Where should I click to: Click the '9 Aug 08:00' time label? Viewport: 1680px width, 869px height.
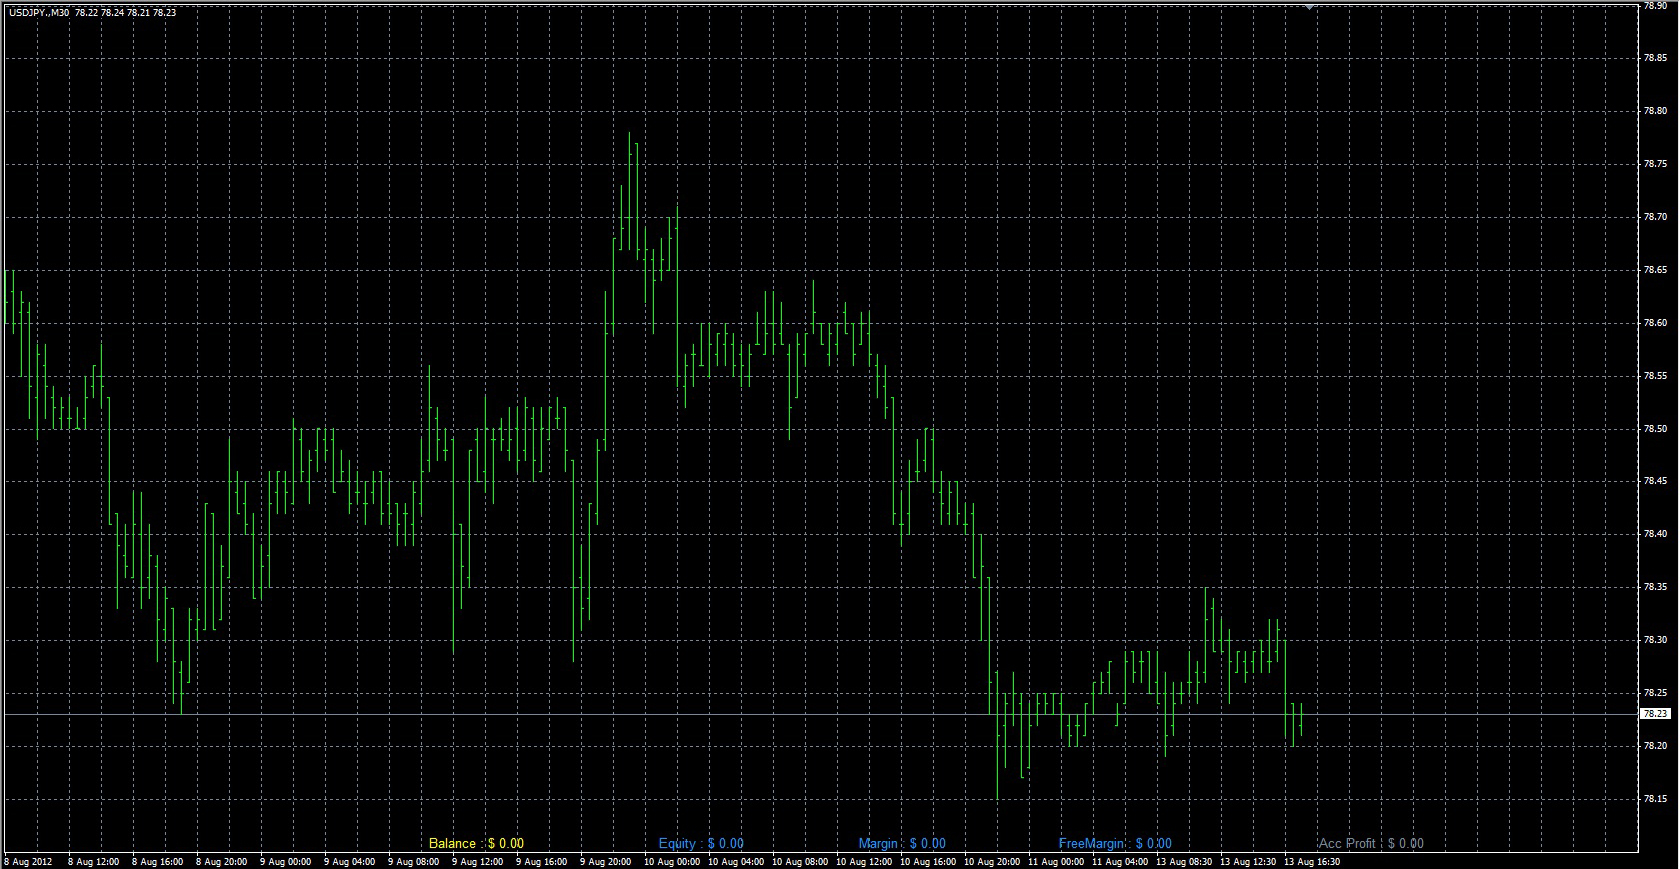[x=413, y=861]
